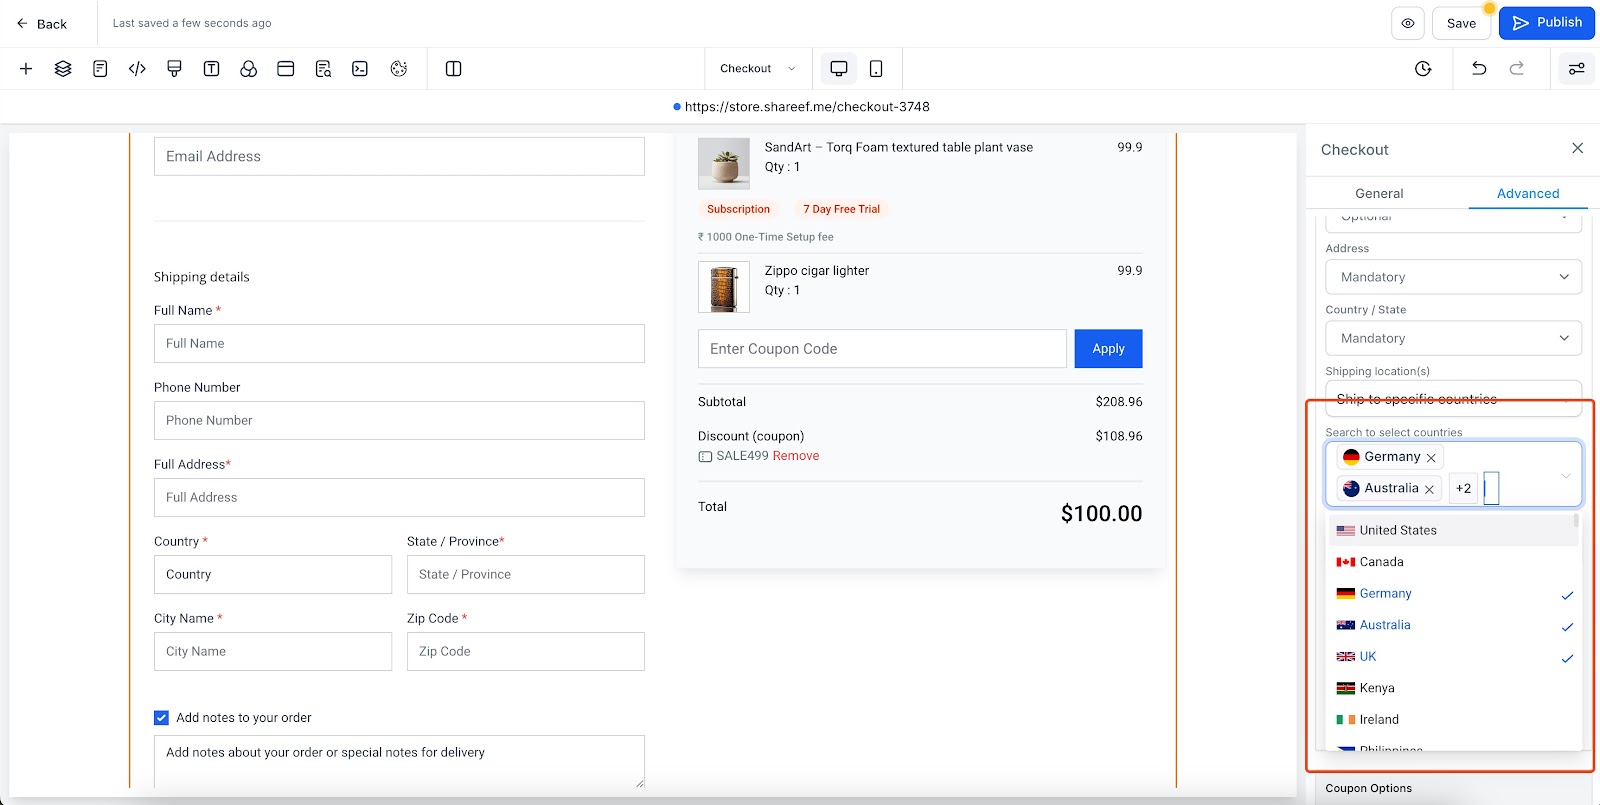Viewport: 1600px width, 805px height.
Task: Select desktop view icon
Action: tap(839, 69)
